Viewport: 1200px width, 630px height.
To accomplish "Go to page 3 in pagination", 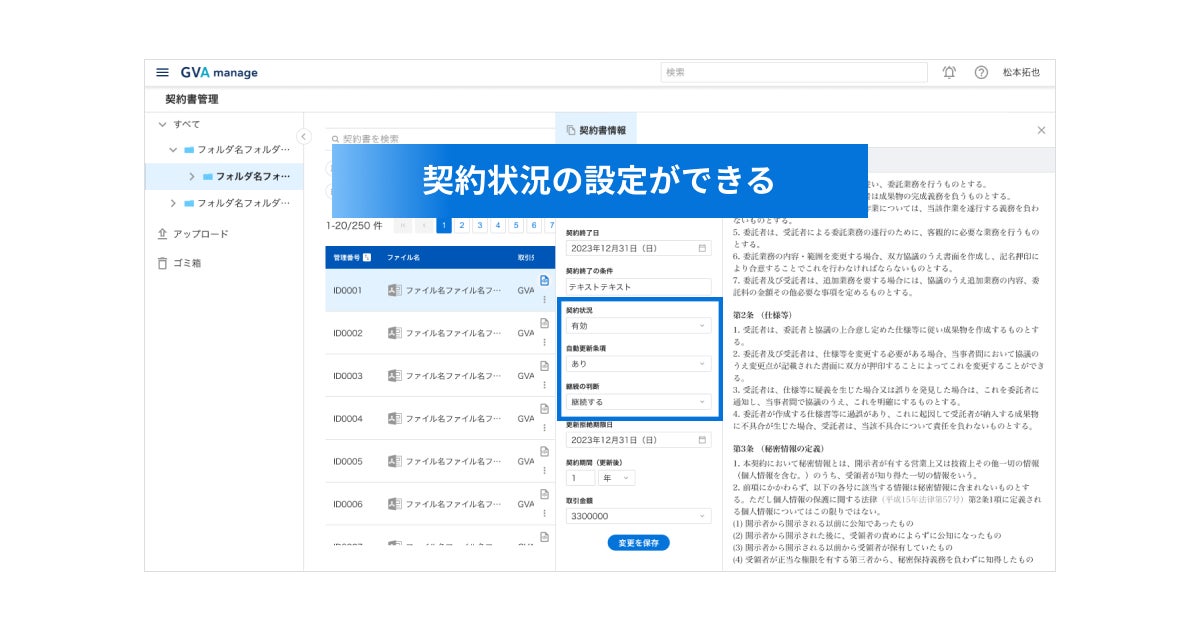I will [480, 226].
